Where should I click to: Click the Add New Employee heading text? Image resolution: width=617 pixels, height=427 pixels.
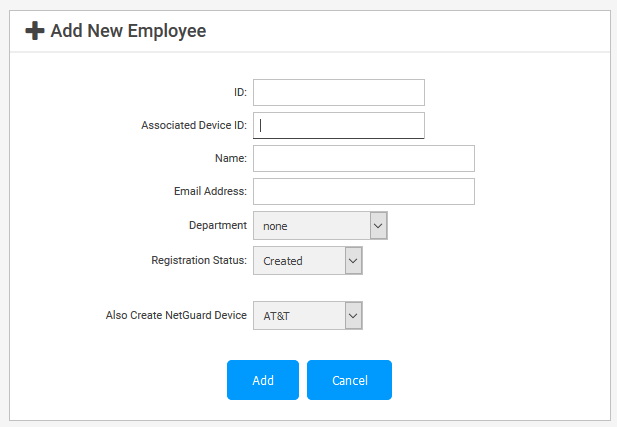click(x=128, y=31)
